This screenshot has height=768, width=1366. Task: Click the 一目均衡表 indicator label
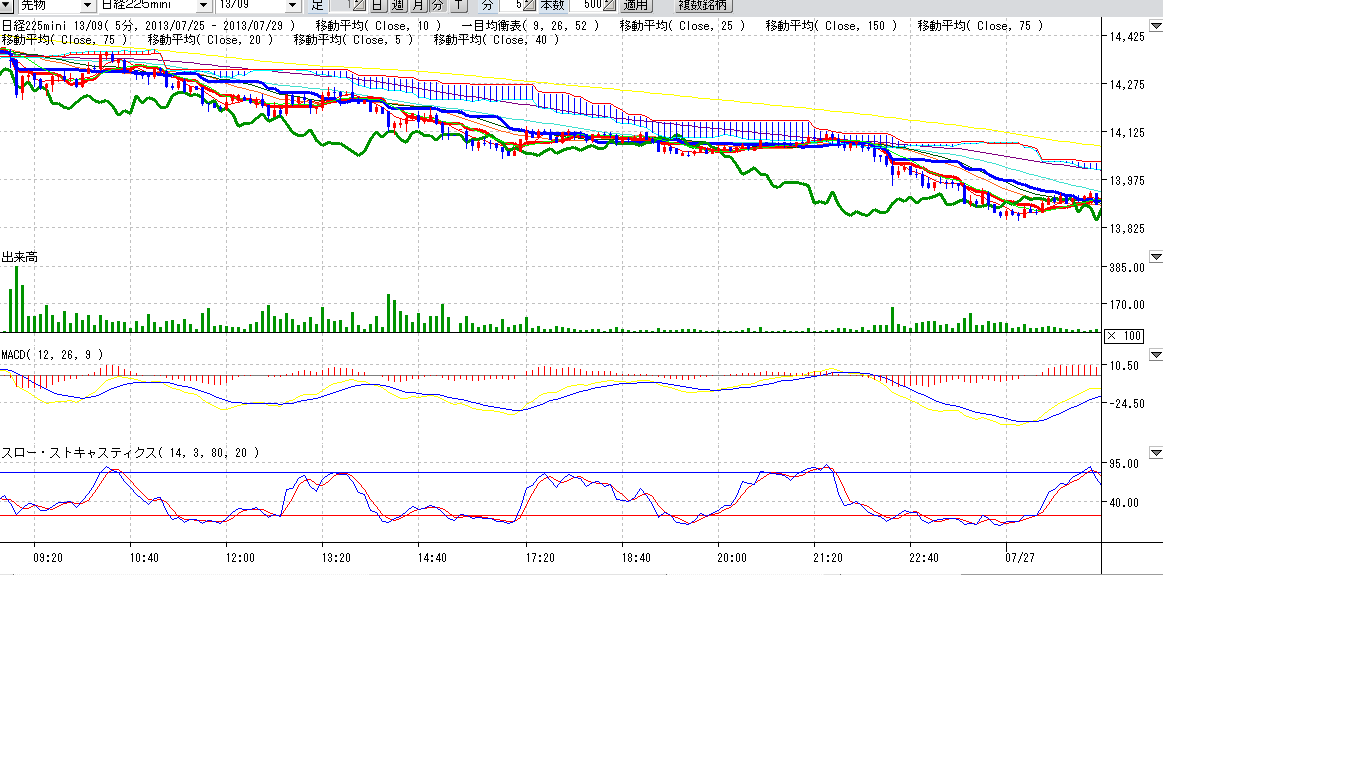[530, 26]
